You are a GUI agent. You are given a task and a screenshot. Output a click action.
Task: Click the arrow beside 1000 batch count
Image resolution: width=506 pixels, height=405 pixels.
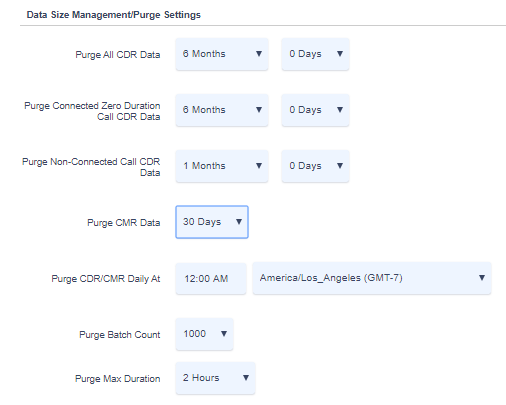tap(224, 334)
